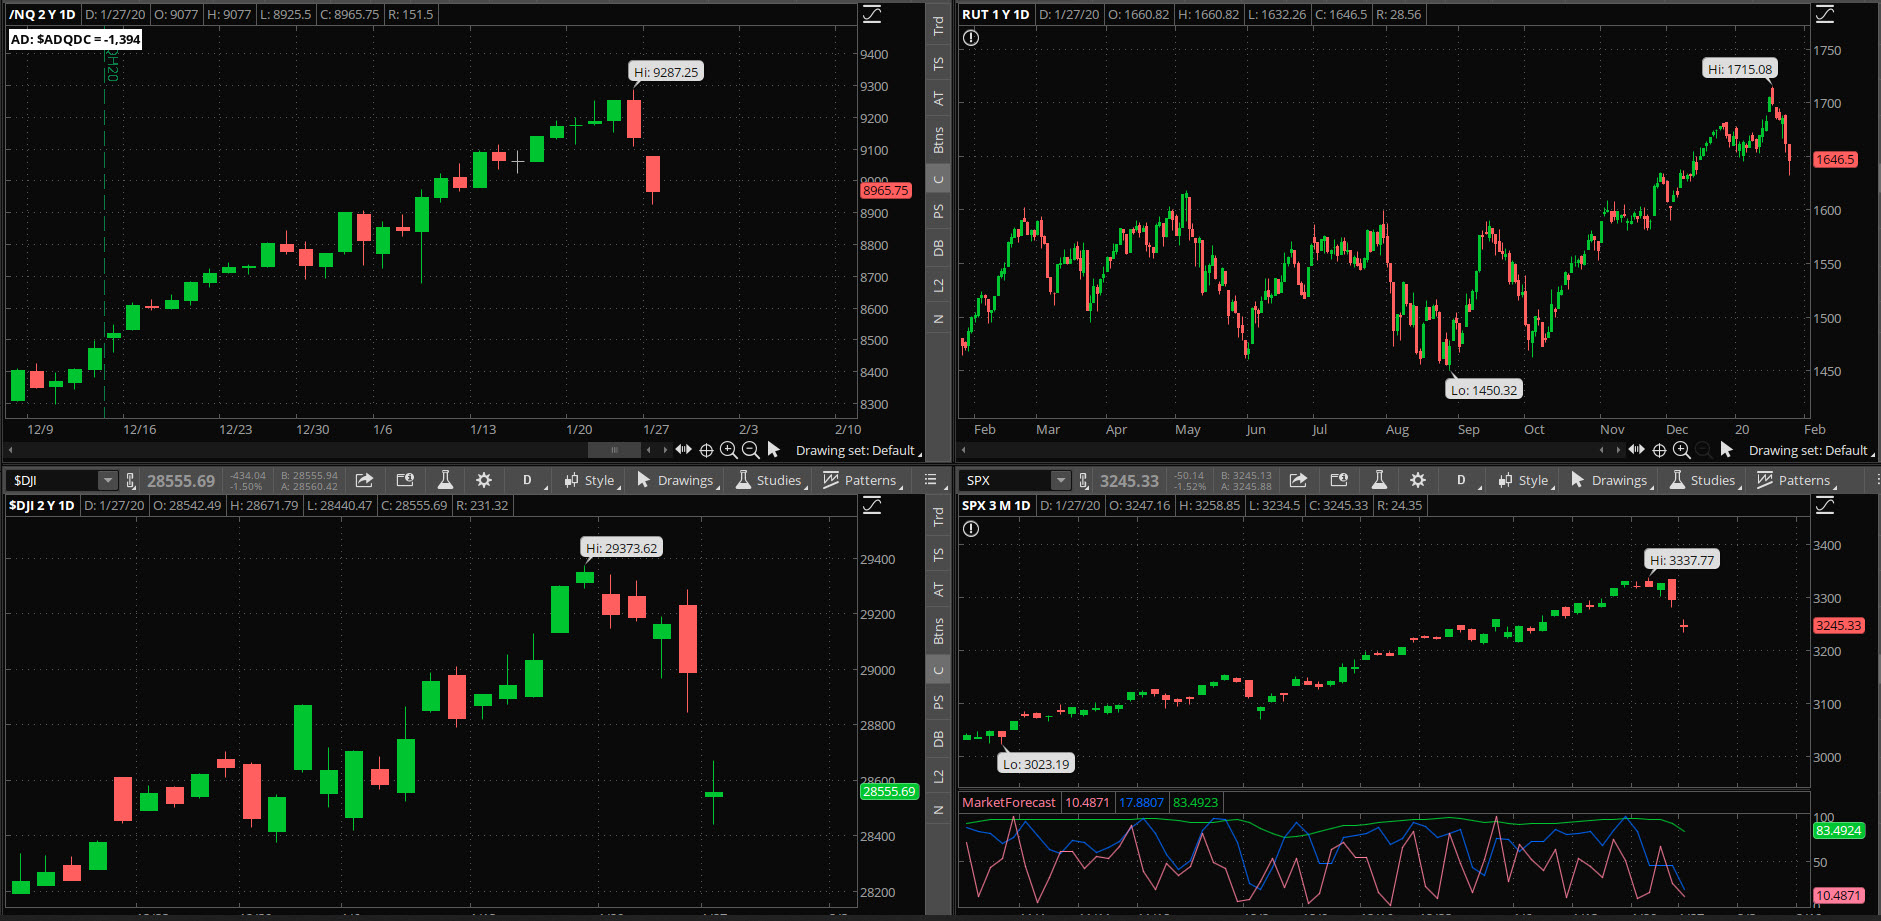Screen dimensions: 1881x921
Task: Toggle DB sidebar button beside /NQ chart
Action: (x=938, y=248)
